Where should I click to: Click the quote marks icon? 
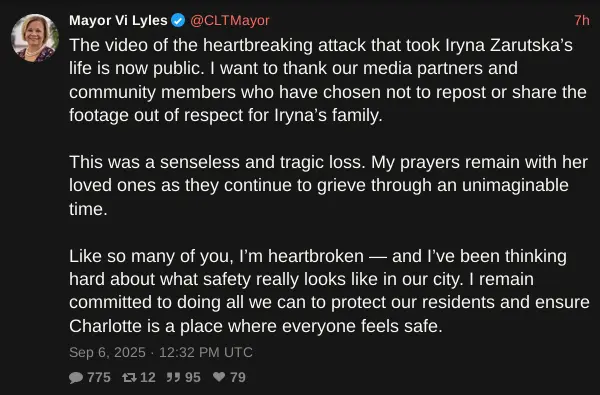pos(174,378)
